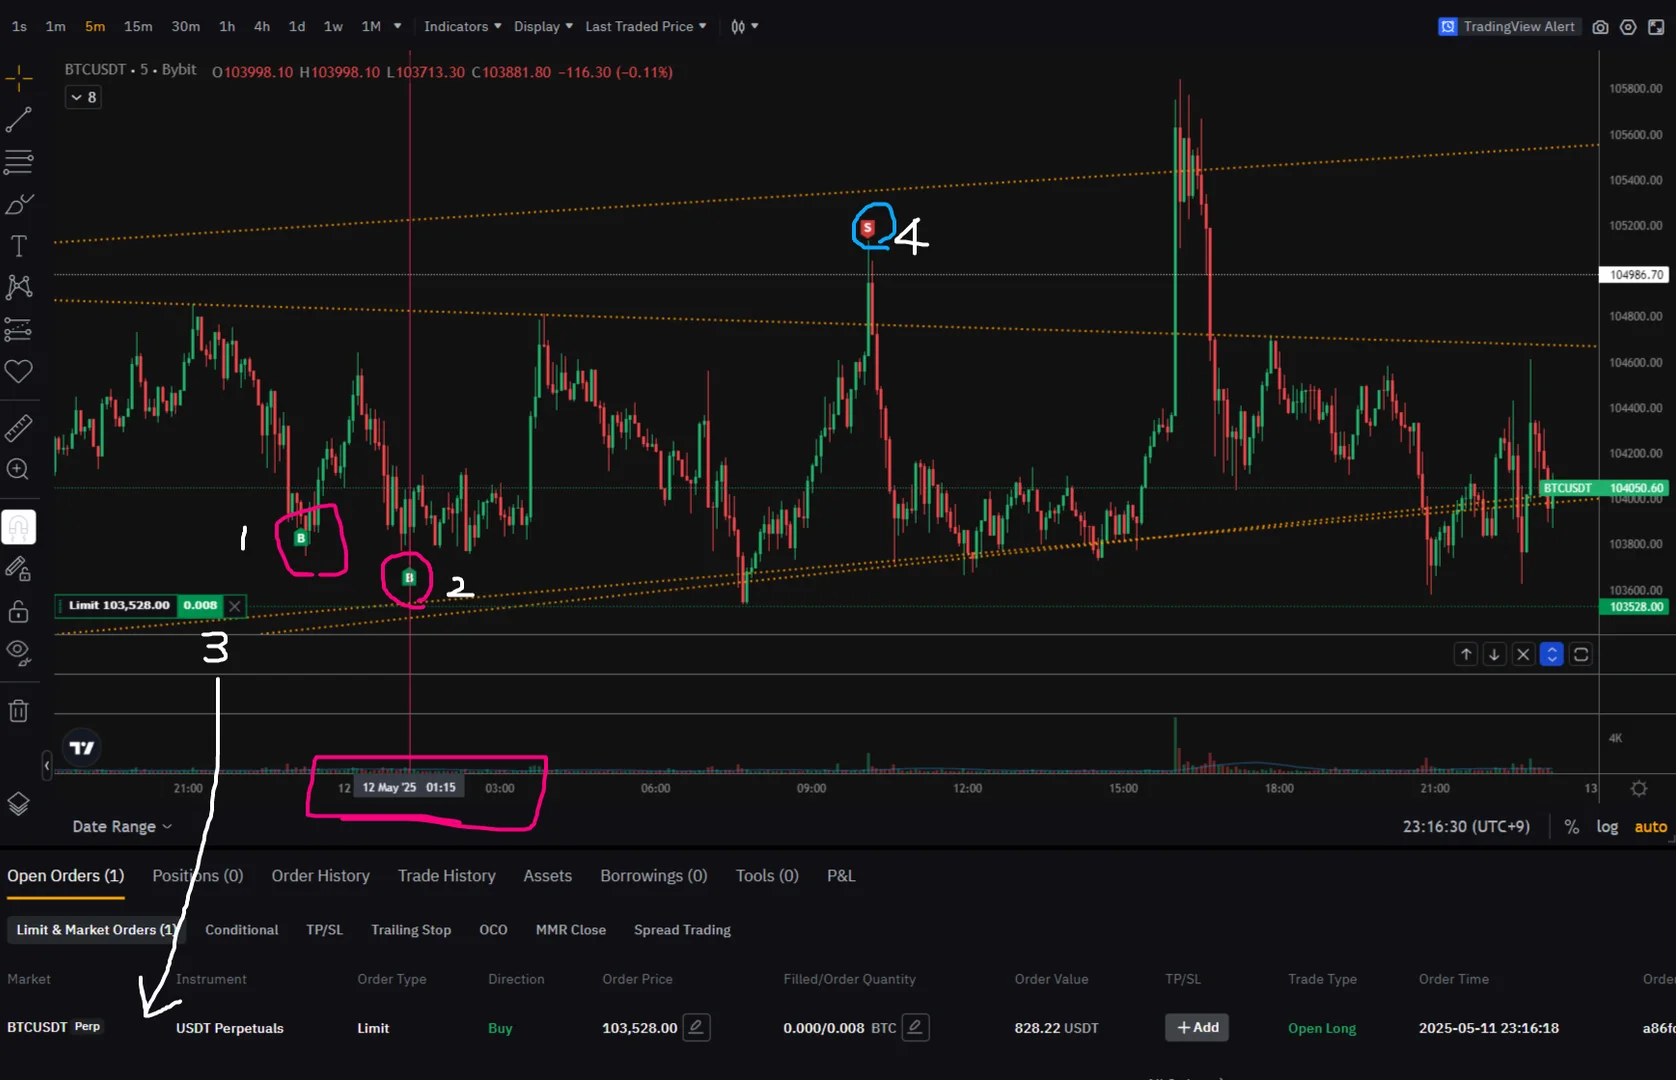
Task: Open the Display dropdown
Action: coord(543,26)
